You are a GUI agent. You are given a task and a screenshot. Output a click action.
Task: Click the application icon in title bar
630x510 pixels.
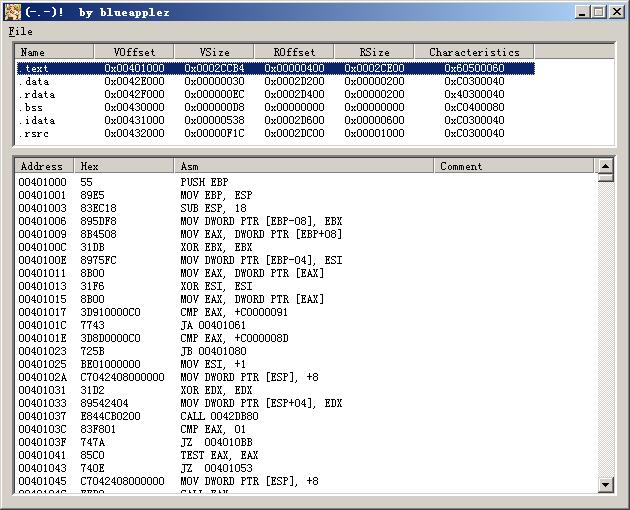tap(12, 12)
